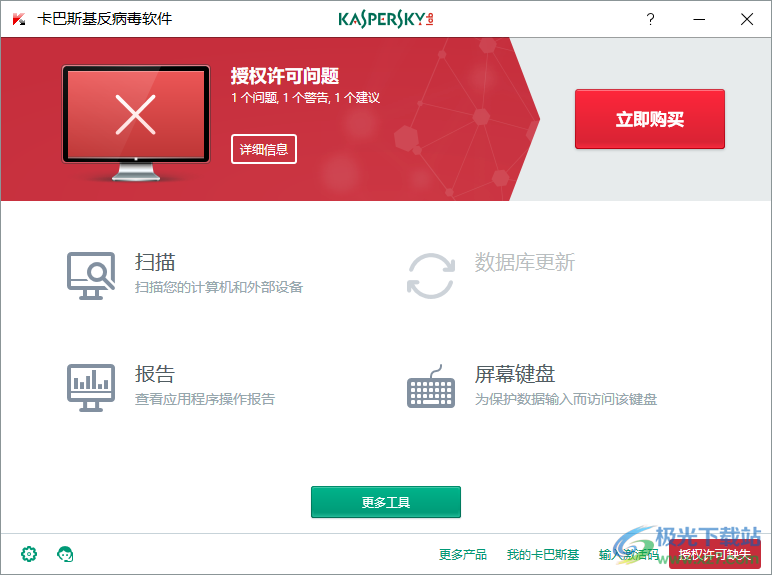This screenshot has height=575, width=772.
Task: Click the scan computer monitor icon
Action: (x=91, y=276)
